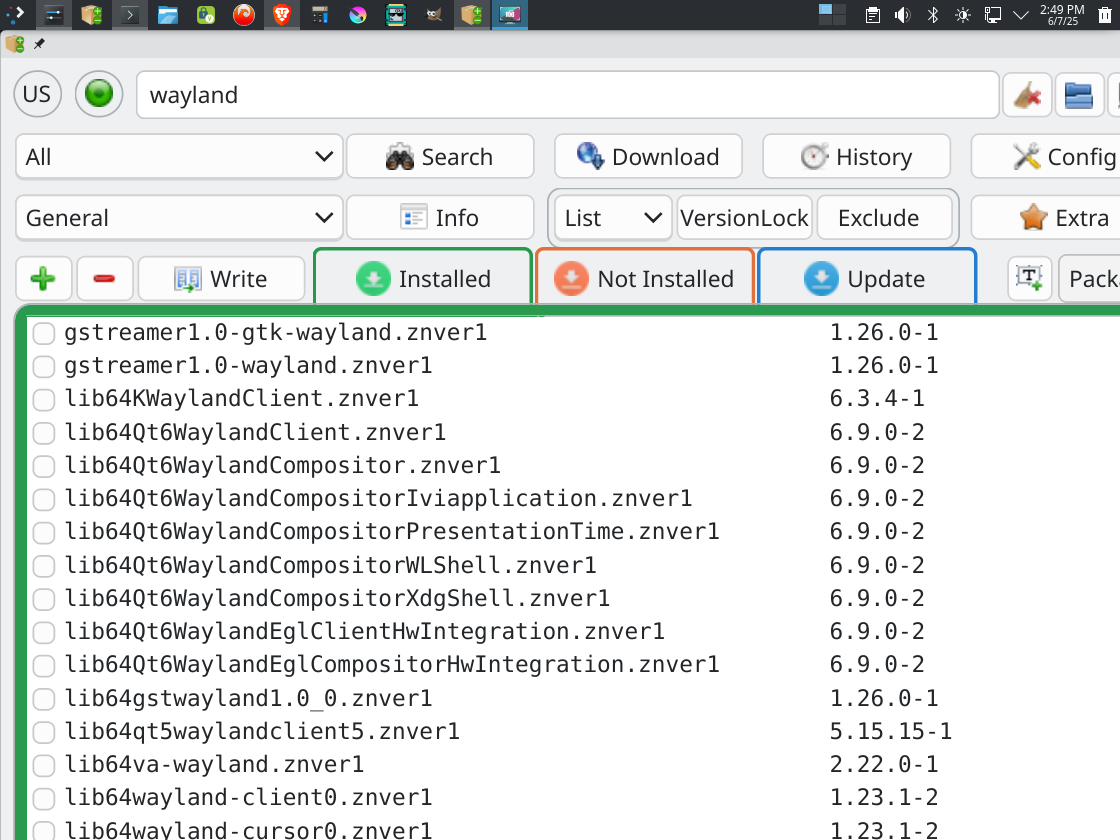Check gstreamer1.0-wayland.znver1 checkbox

click(44, 366)
